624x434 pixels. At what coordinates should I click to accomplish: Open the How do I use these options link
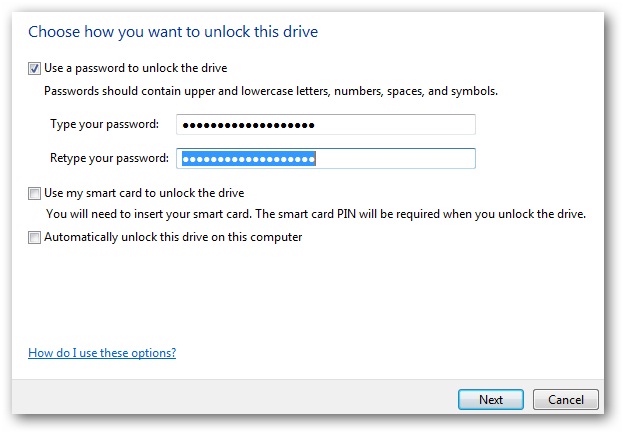tap(102, 353)
